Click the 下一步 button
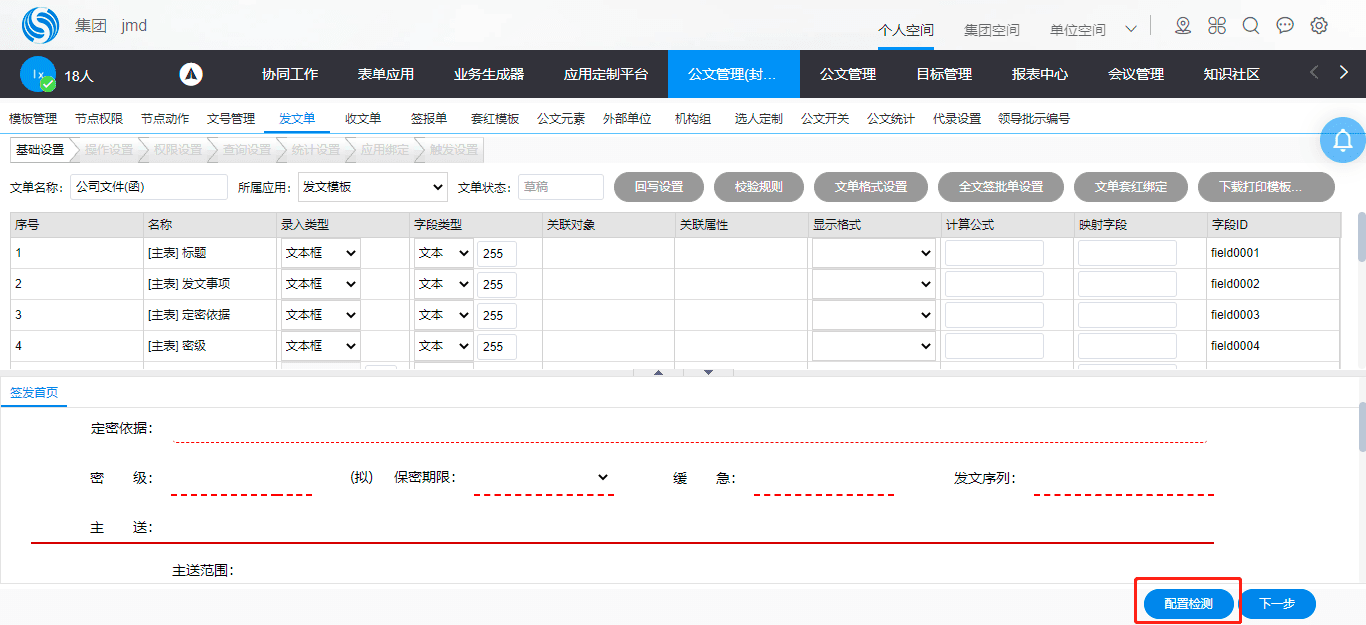The width and height of the screenshot is (1366, 625). [1277, 604]
